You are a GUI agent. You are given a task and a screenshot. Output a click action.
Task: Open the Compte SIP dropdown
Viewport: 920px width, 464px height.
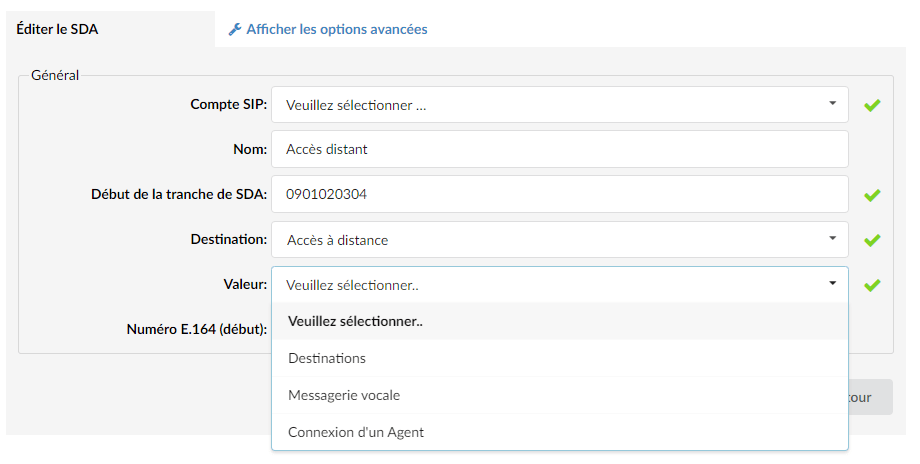coord(560,105)
